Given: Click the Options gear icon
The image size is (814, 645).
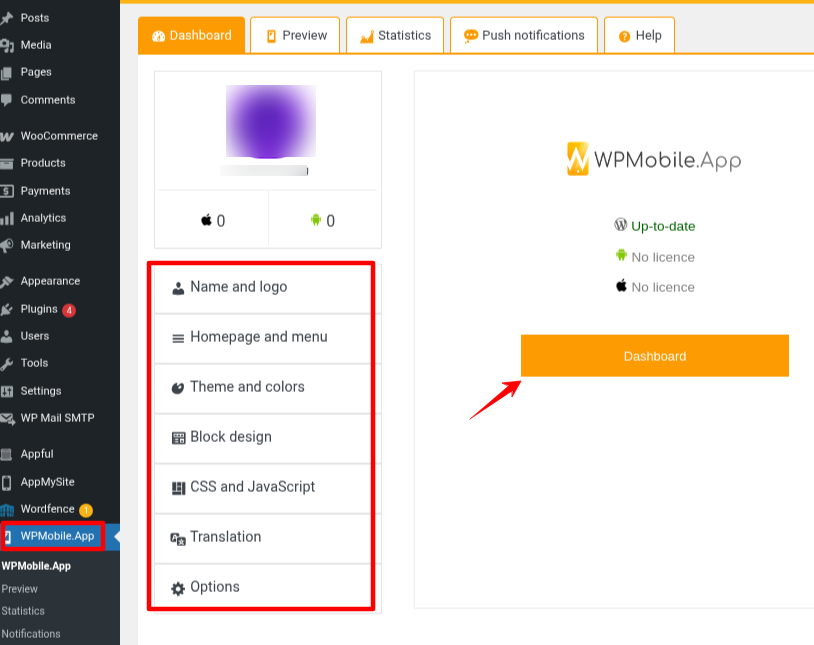Looking at the screenshot, I should point(178,588).
